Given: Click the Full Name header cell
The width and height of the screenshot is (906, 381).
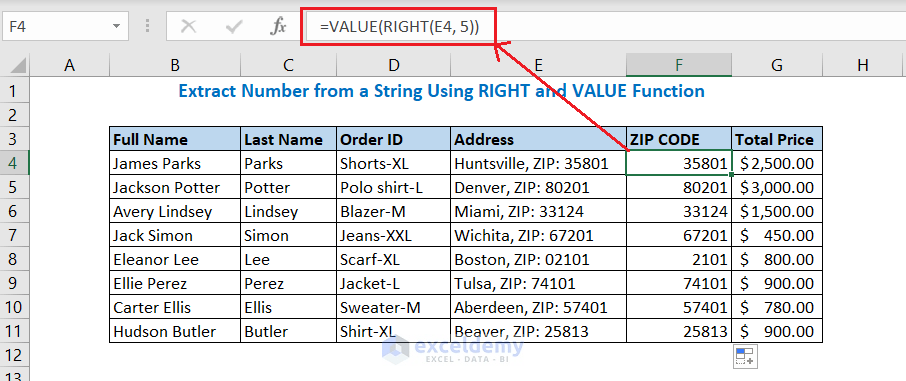Looking at the screenshot, I should (x=175, y=139).
